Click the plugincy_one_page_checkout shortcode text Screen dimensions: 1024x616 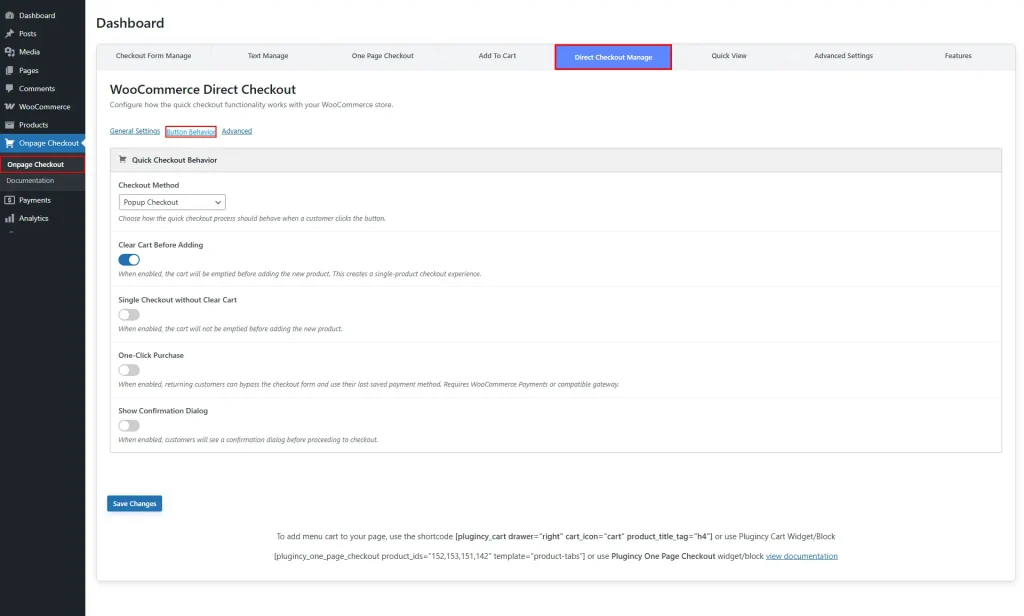(429, 557)
